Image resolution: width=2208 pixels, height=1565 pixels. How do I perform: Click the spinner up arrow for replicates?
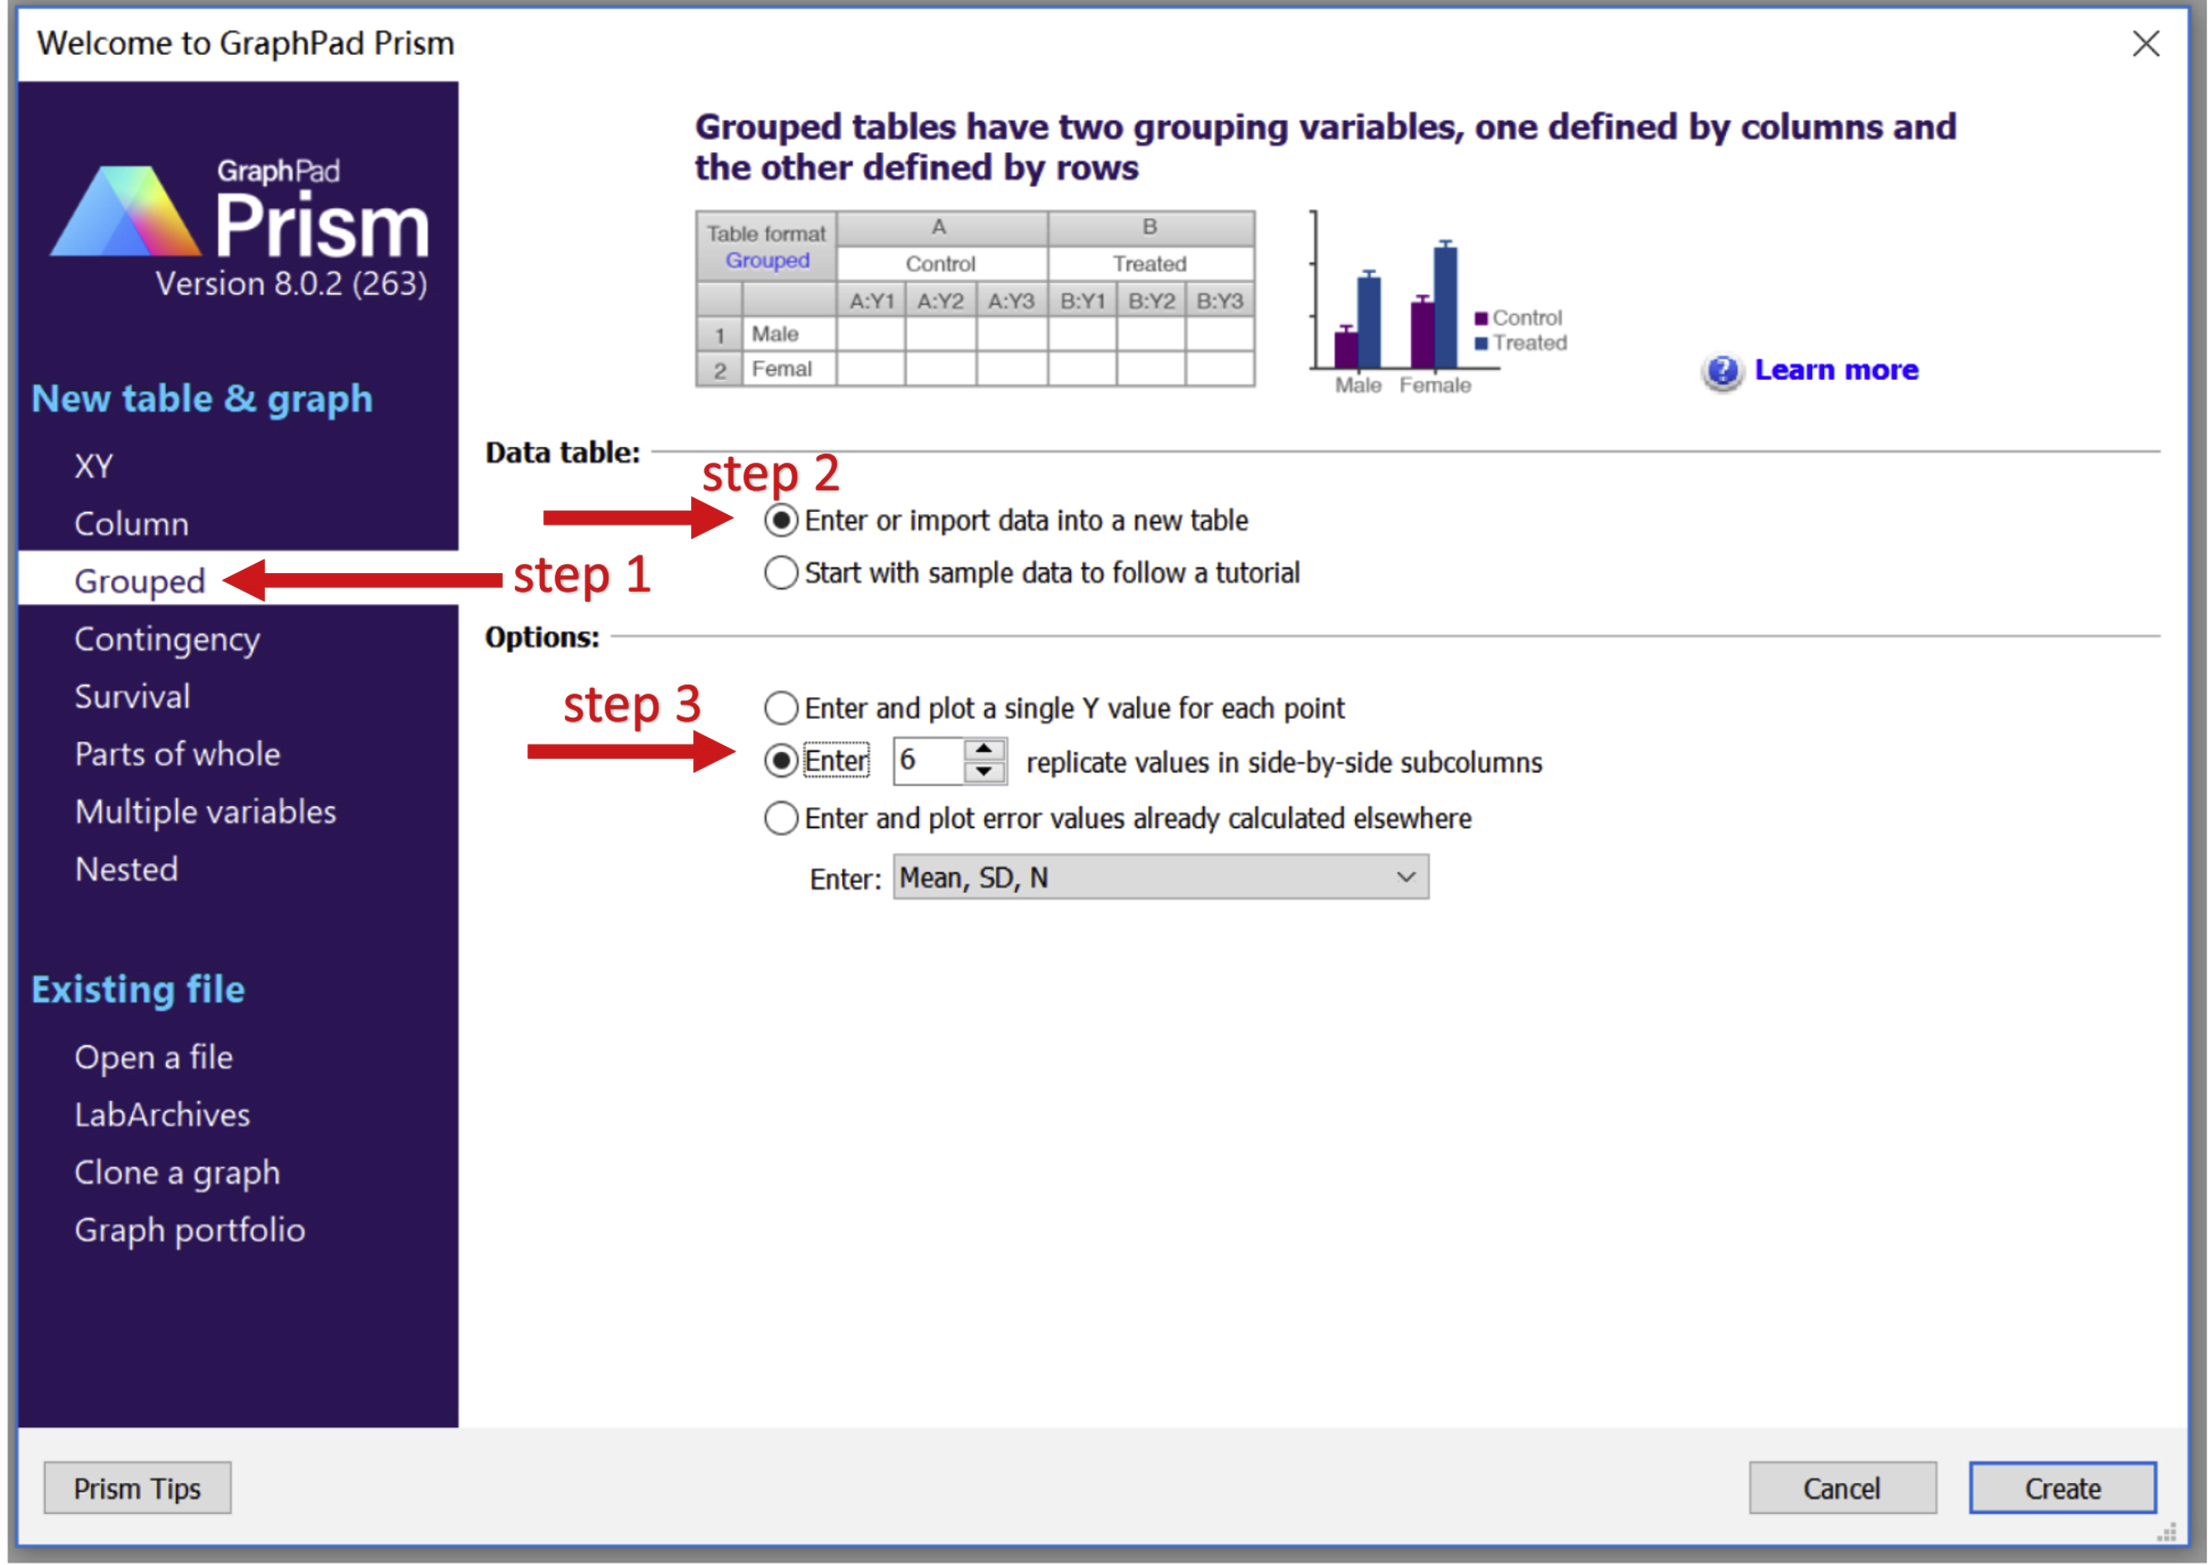pyautogui.click(x=984, y=749)
